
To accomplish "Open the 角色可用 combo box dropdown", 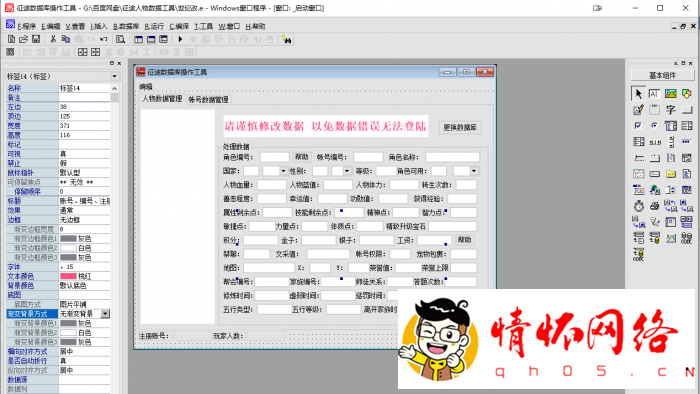I will pyautogui.click(x=474, y=171).
